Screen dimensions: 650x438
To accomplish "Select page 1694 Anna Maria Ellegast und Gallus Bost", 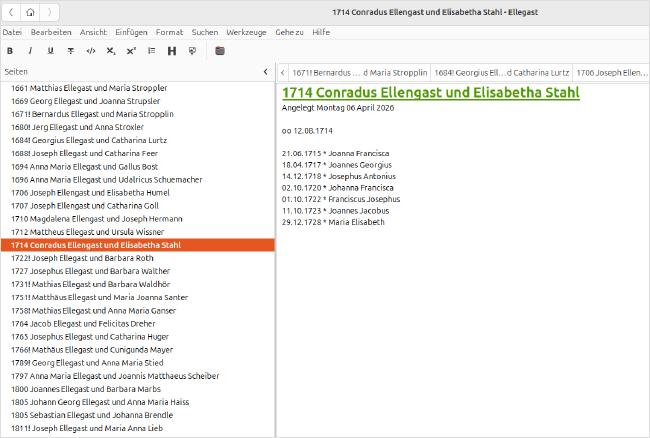I will coord(84,167).
